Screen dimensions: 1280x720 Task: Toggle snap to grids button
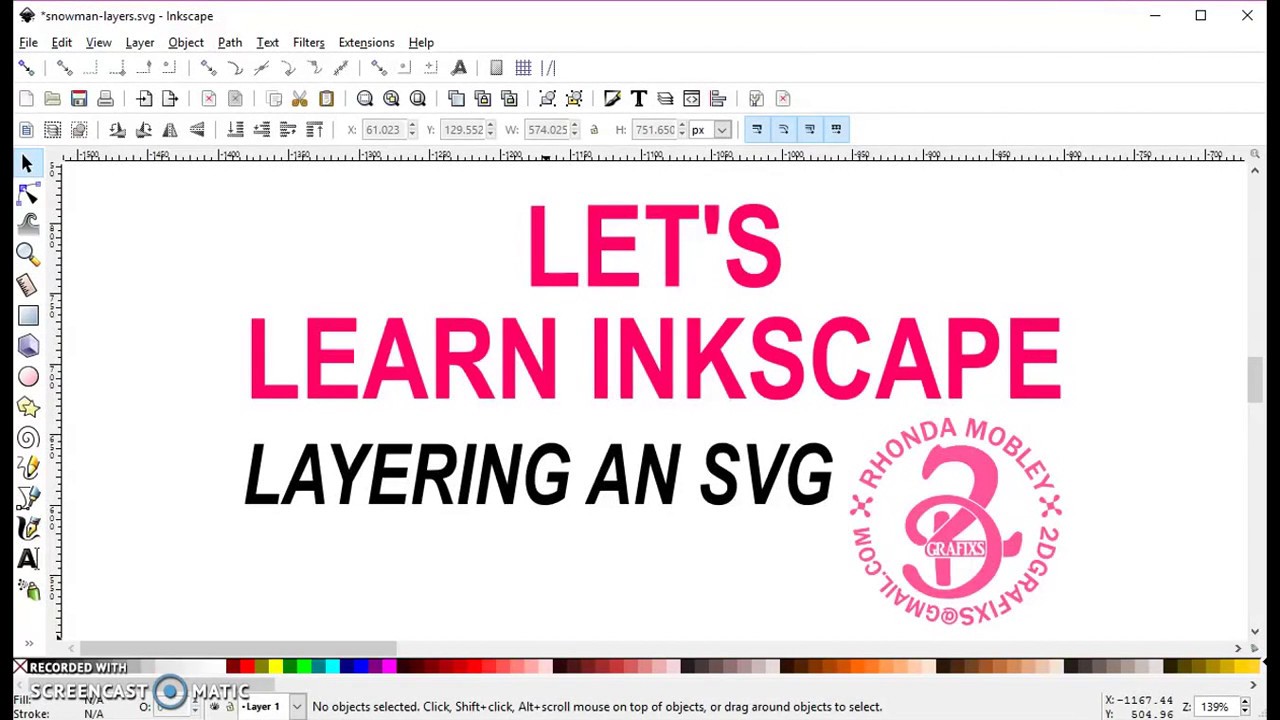pos(523,67)
